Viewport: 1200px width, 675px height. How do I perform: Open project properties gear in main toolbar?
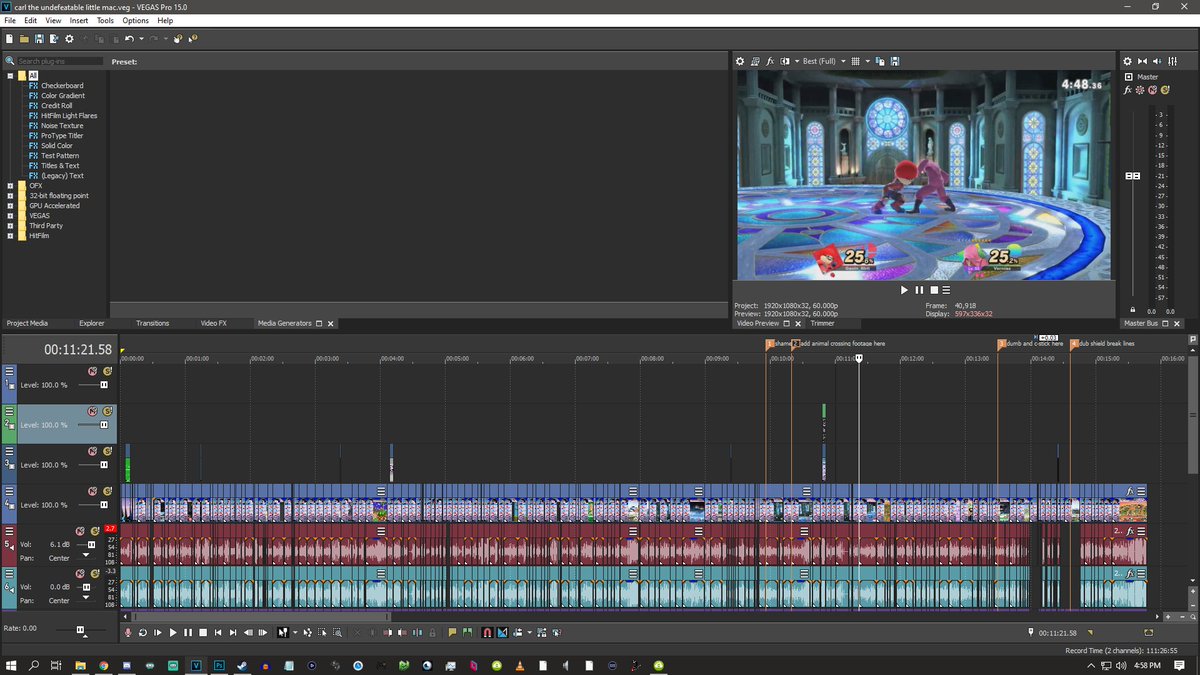coord(69,39)
